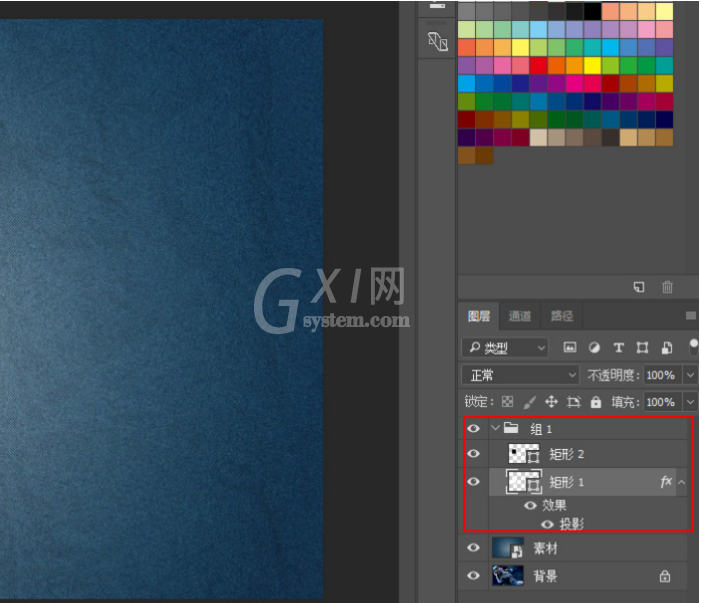
Task: Open the 不透明度 opacity dropdown arrow
Action: click(x=690, y=375)
